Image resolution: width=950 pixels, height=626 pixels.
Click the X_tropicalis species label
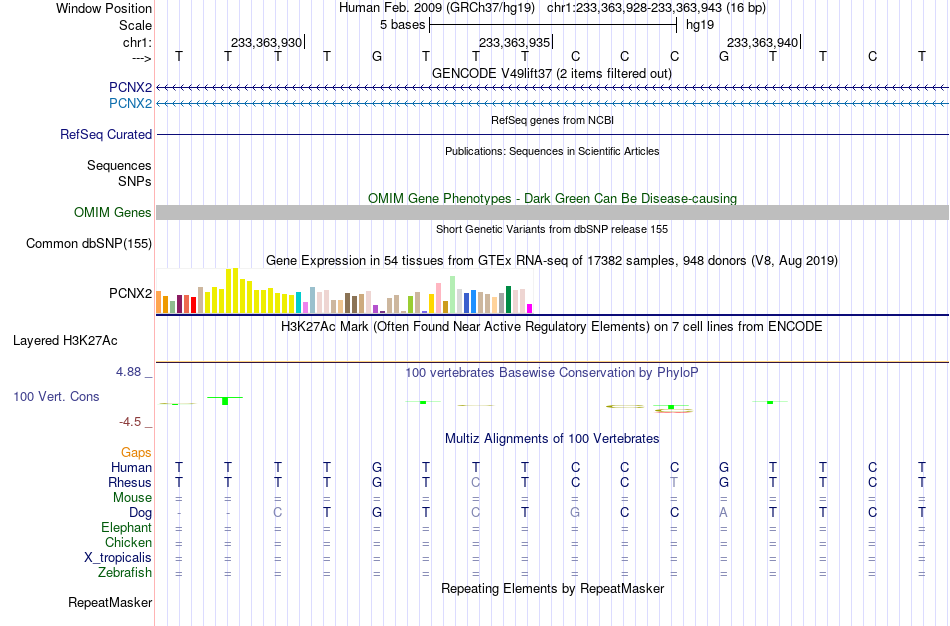tap(118, 558)
